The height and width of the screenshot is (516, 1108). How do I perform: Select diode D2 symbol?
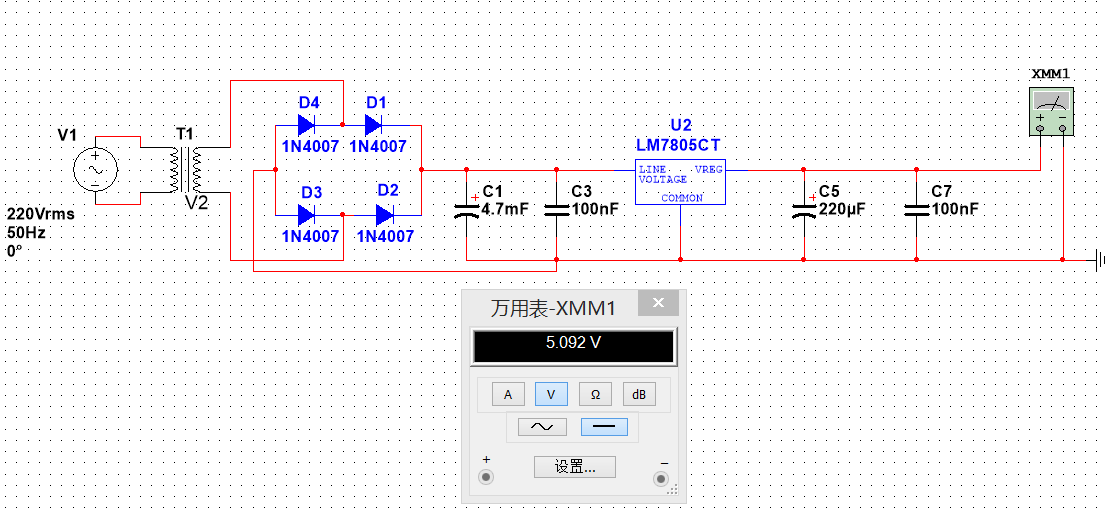pos(384,214)
